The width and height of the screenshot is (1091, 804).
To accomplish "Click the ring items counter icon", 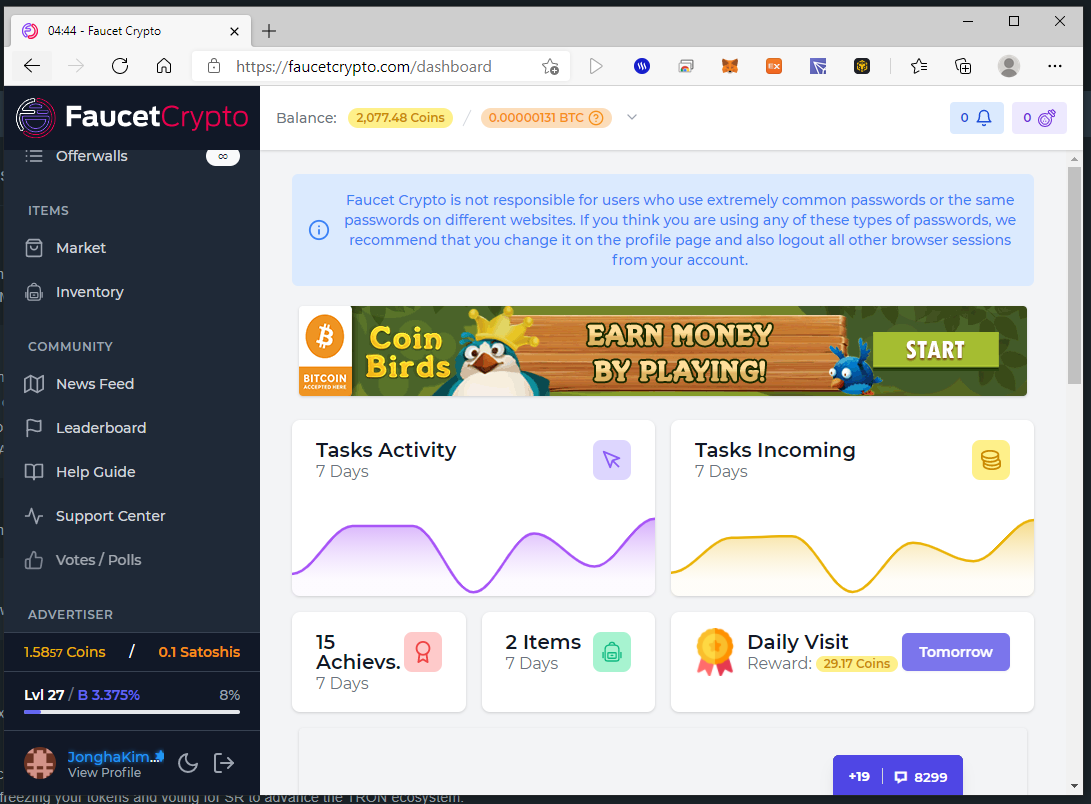I will [1039, 118].
